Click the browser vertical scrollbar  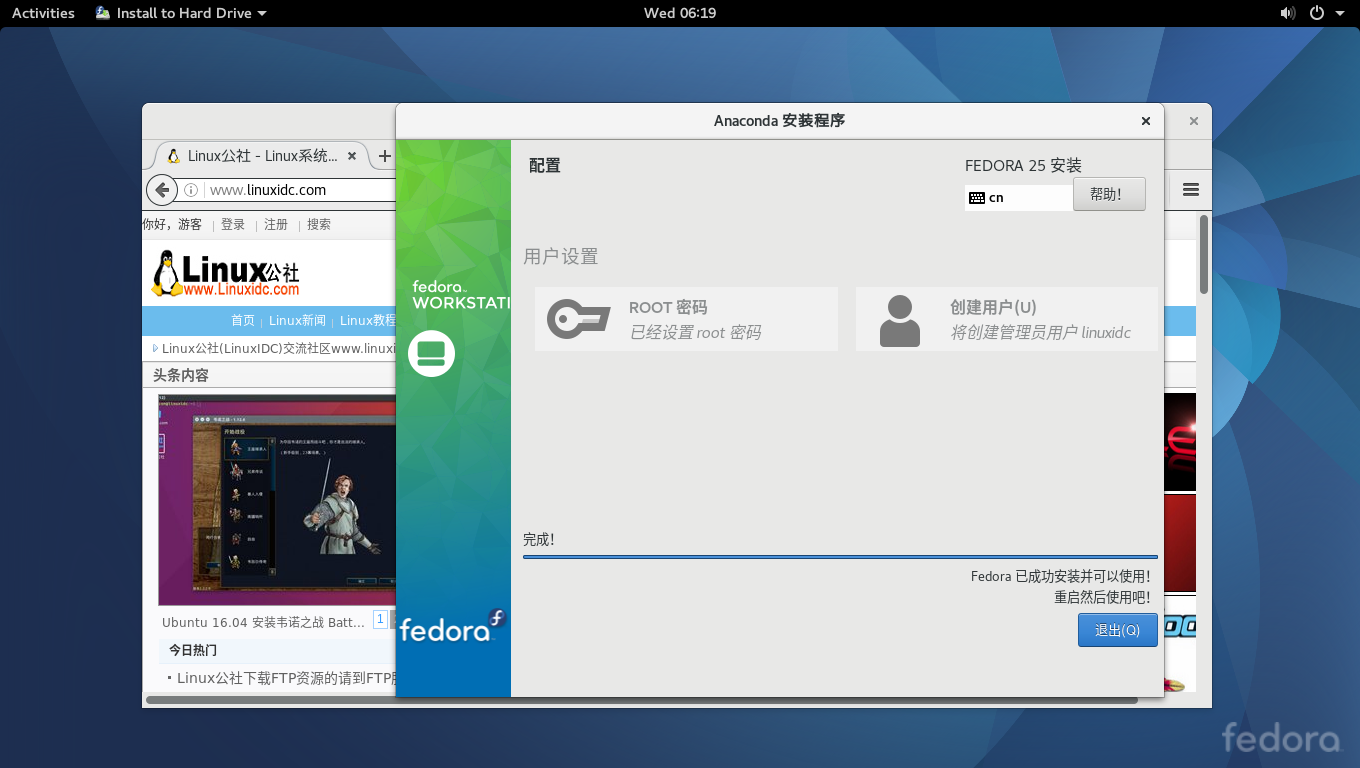click(1204, 255)
